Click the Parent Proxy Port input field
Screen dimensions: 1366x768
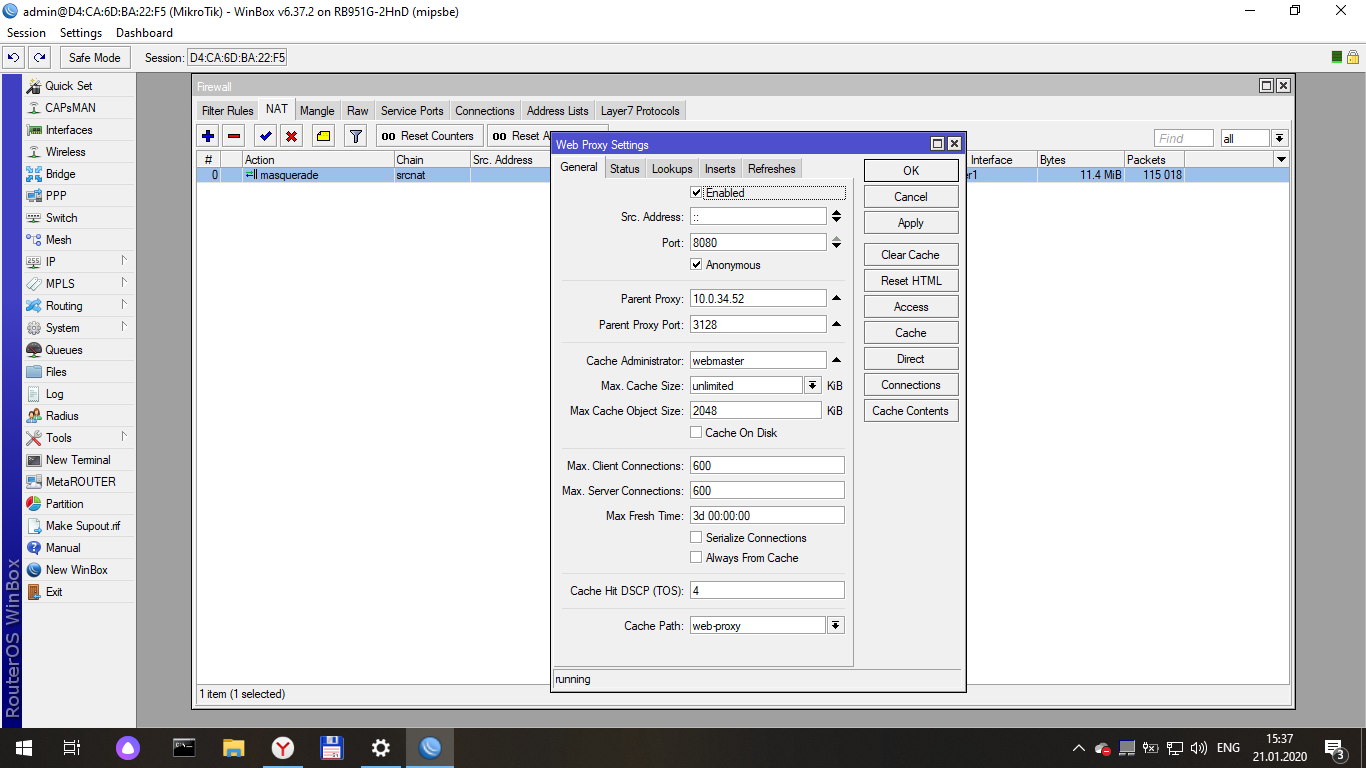coord(758,325)
